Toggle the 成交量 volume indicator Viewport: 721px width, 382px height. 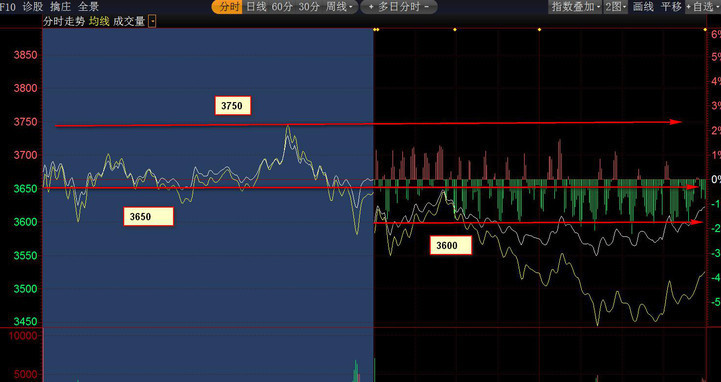pyautogui.click(x=129, y=22)
